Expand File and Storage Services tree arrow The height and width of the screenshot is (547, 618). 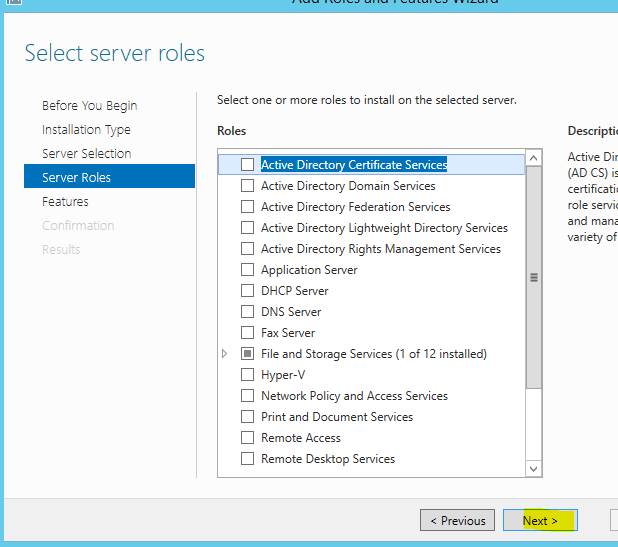point(224,354)
